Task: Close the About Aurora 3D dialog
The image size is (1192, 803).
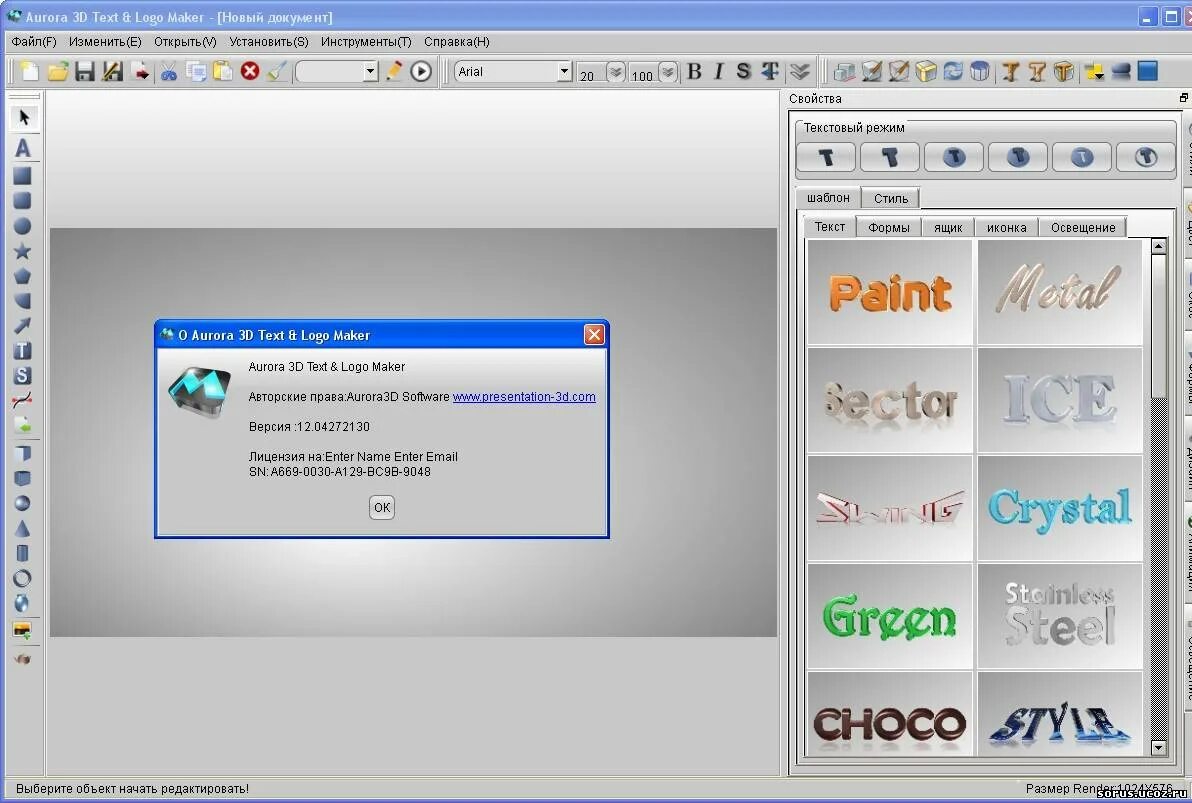Action: click(x=594, y=335)
